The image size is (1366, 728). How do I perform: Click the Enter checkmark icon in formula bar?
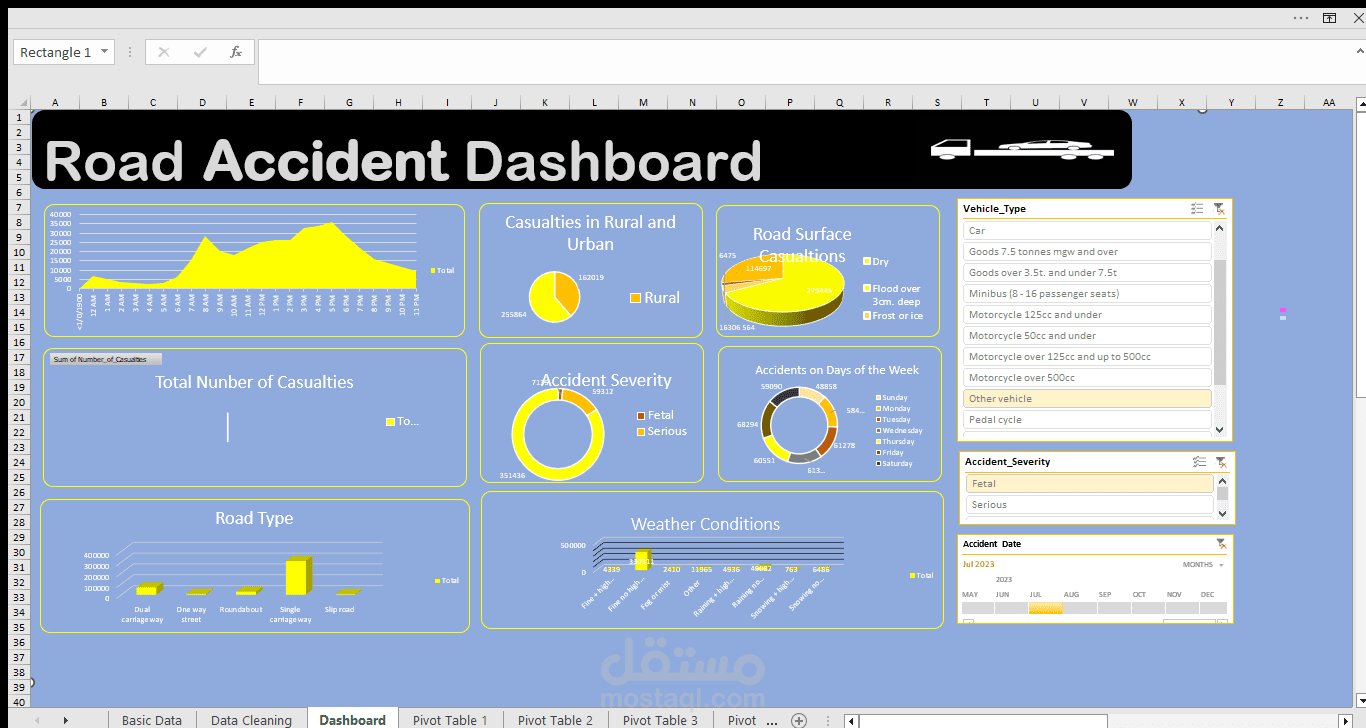pyautogui.click(x=200, y=52)
